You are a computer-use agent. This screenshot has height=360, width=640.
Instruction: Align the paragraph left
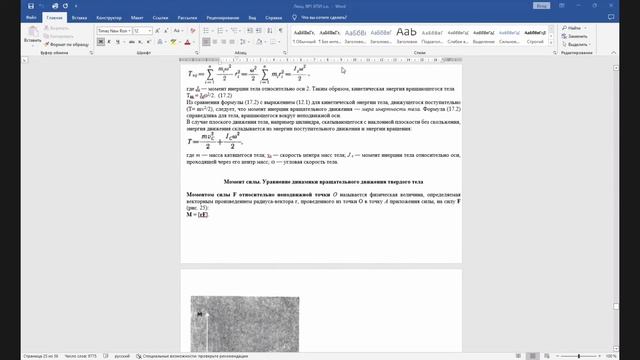pos(206,42)
